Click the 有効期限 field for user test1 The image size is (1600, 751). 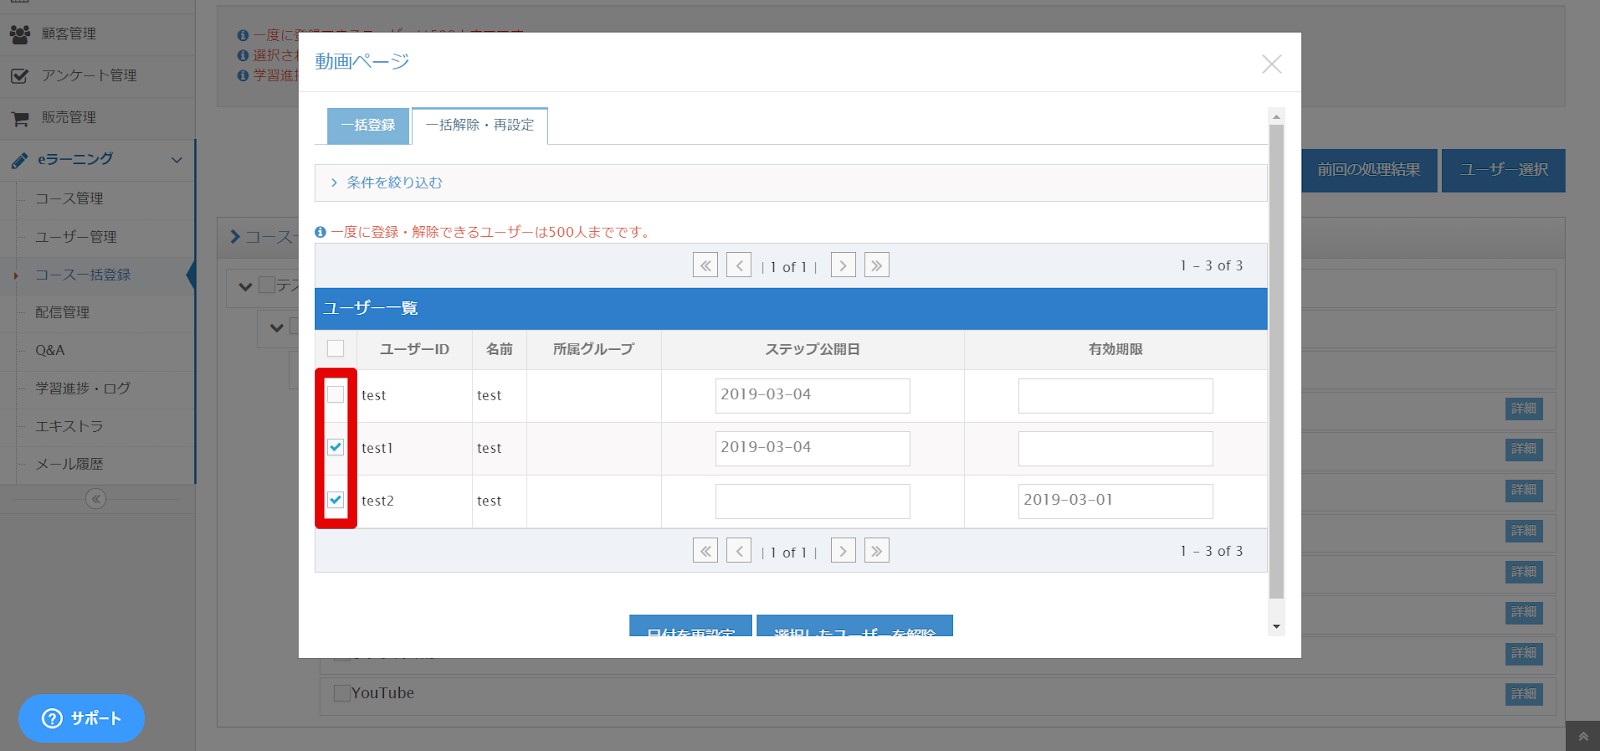pyautogui.click(x=1115, y=448)
